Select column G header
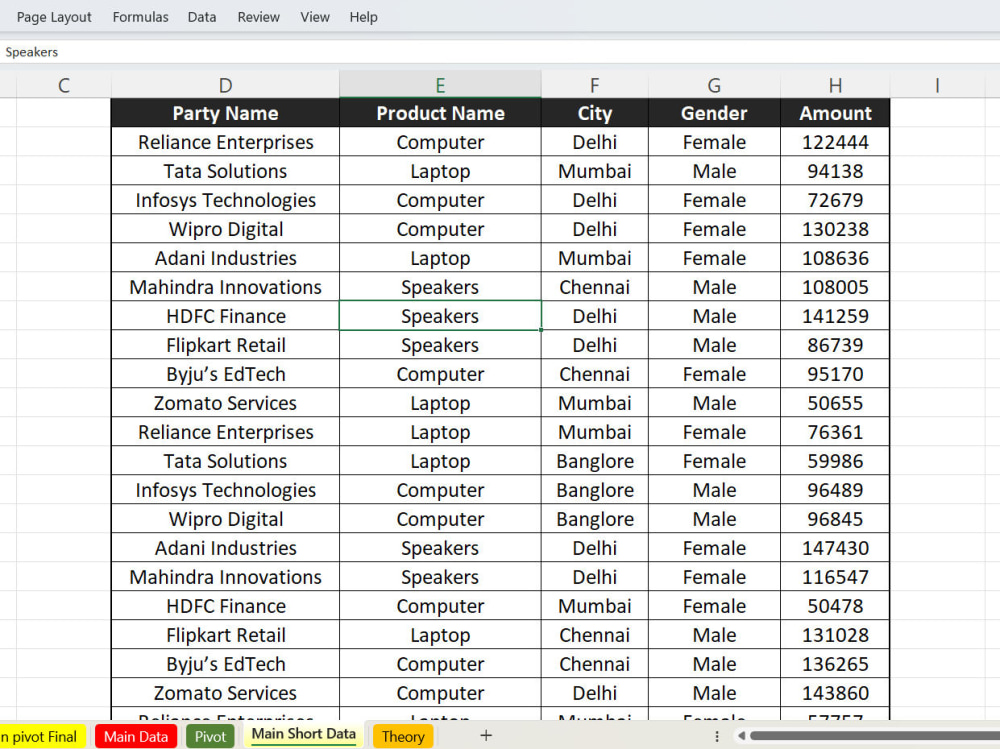Viewport: 1000px width, 749px height. [714, 85]
